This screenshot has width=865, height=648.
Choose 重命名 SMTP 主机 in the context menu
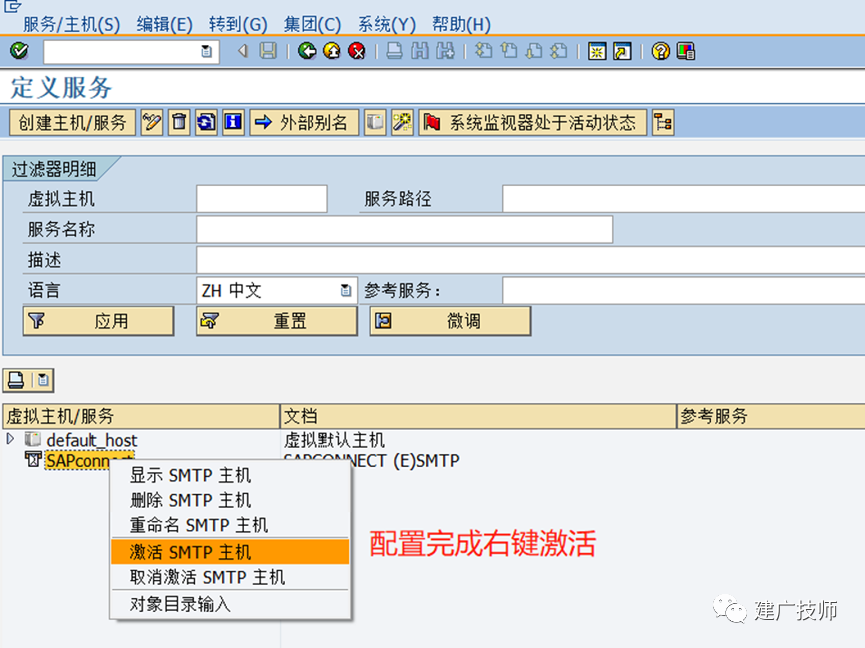click(x=230, y=525)
